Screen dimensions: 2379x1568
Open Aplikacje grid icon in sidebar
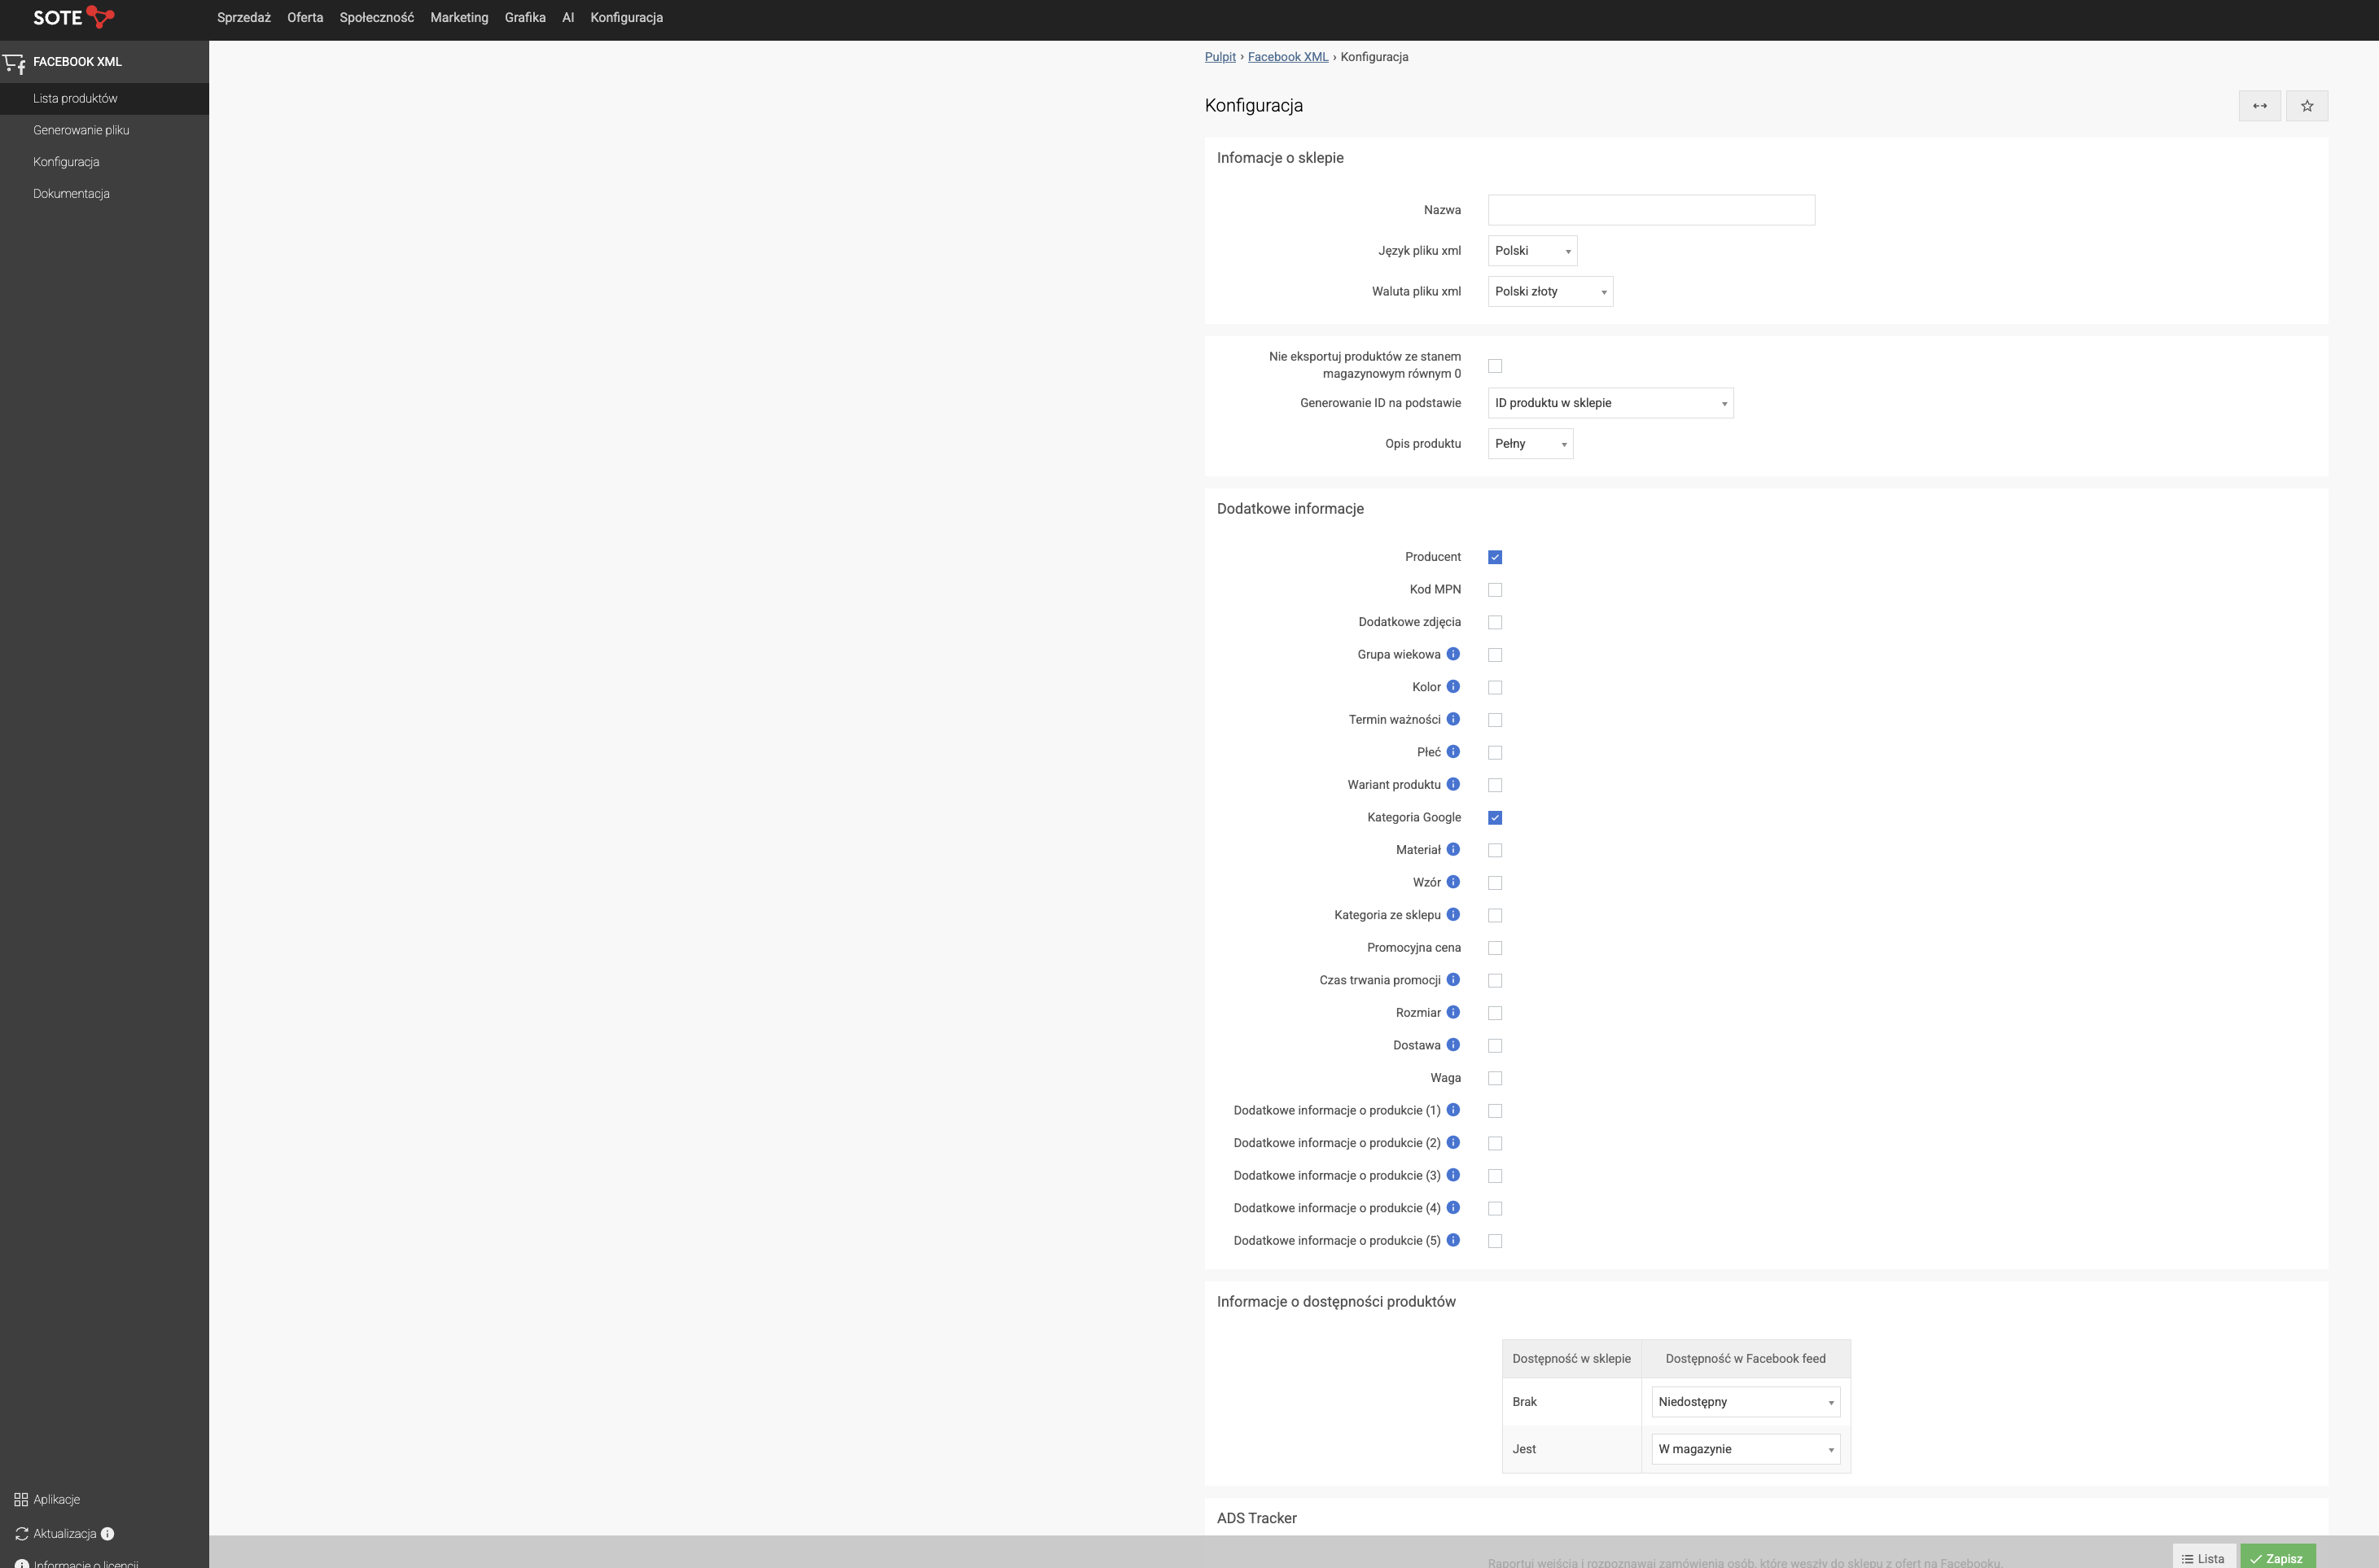21,1499
